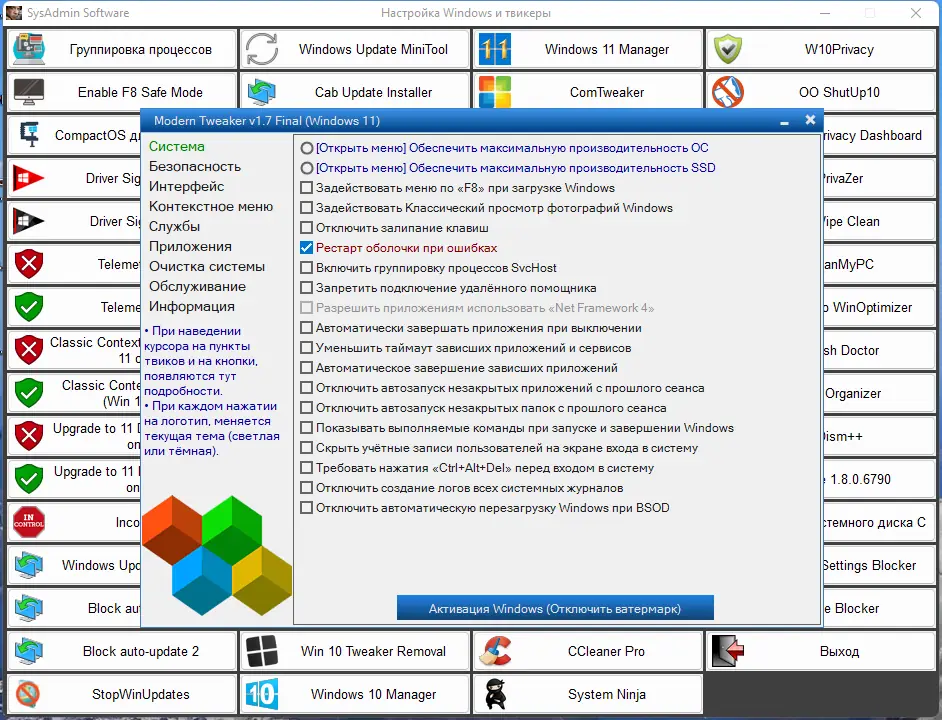Click Активация Windows (Отключить ватермарк) button
This screenshot has width=942, height=720.
(555, 608)
